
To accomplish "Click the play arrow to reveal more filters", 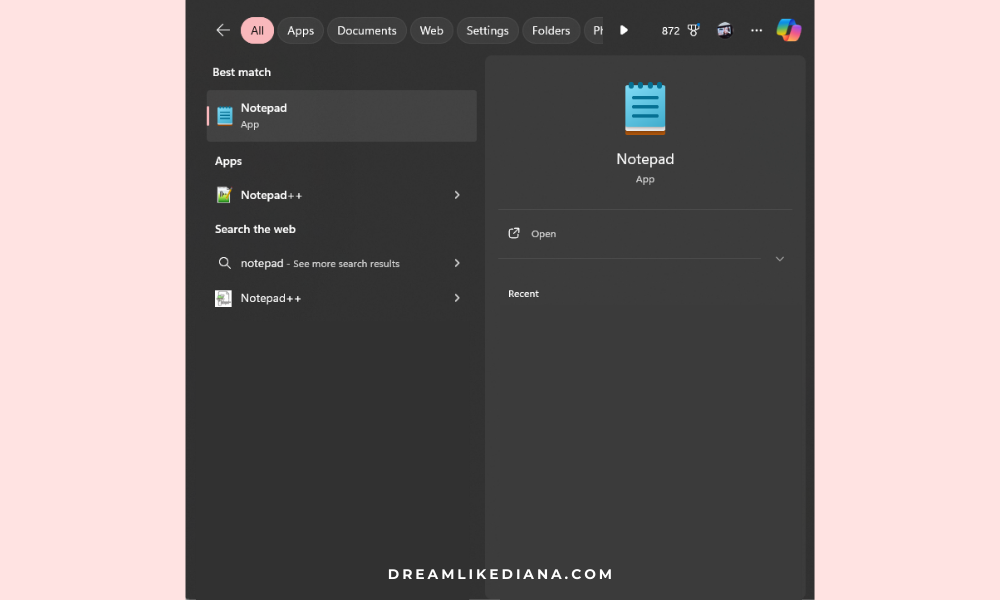I will (623, 30).
